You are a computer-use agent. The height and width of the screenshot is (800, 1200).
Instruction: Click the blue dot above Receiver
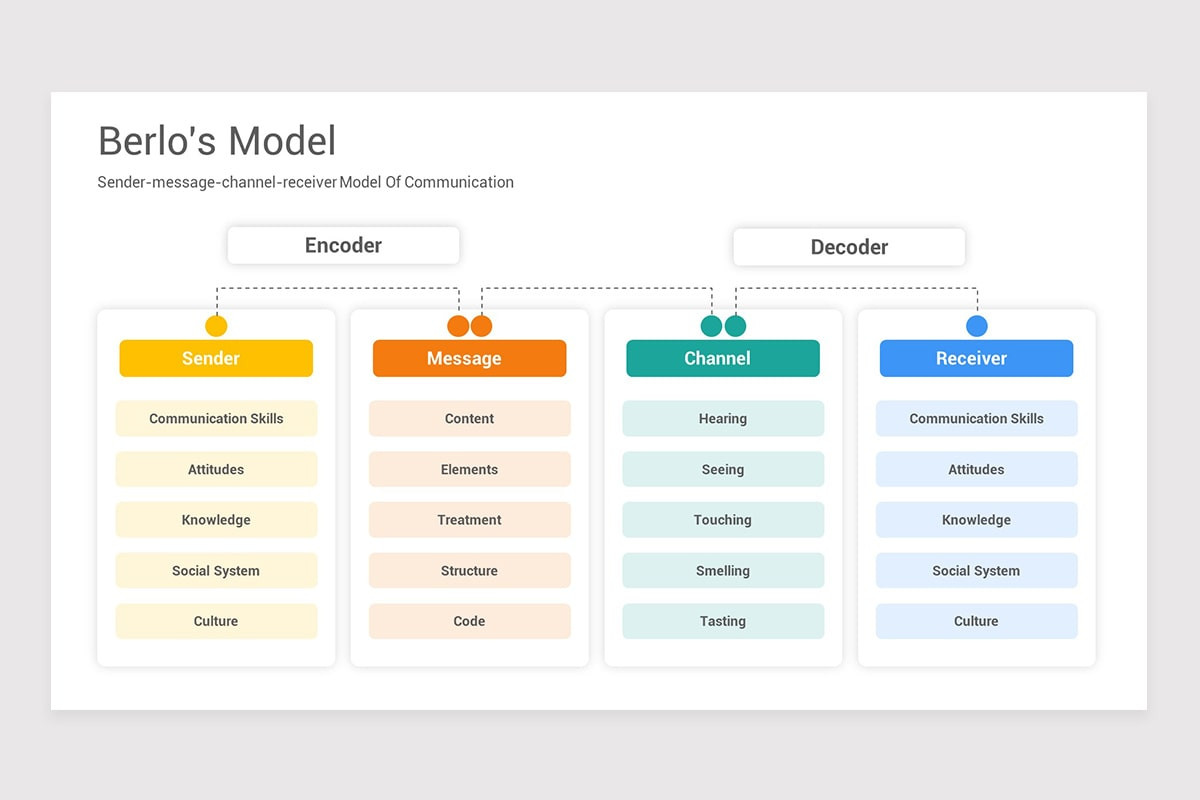click(977, 326)
